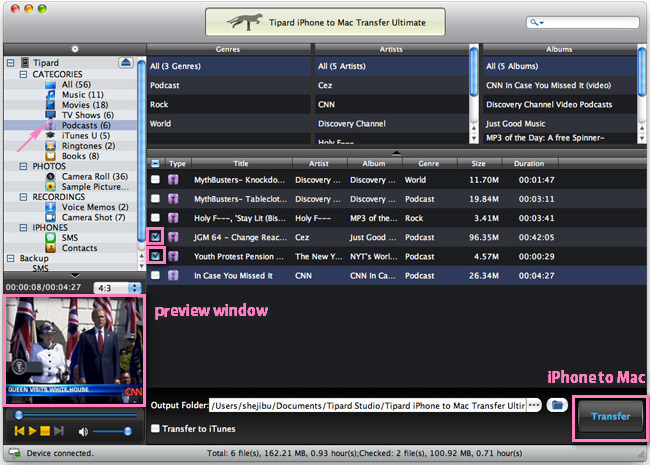This screenshot has width=650, height=465.
Task: Select the Books (8) icon
Action: click(x=50, y=156)
